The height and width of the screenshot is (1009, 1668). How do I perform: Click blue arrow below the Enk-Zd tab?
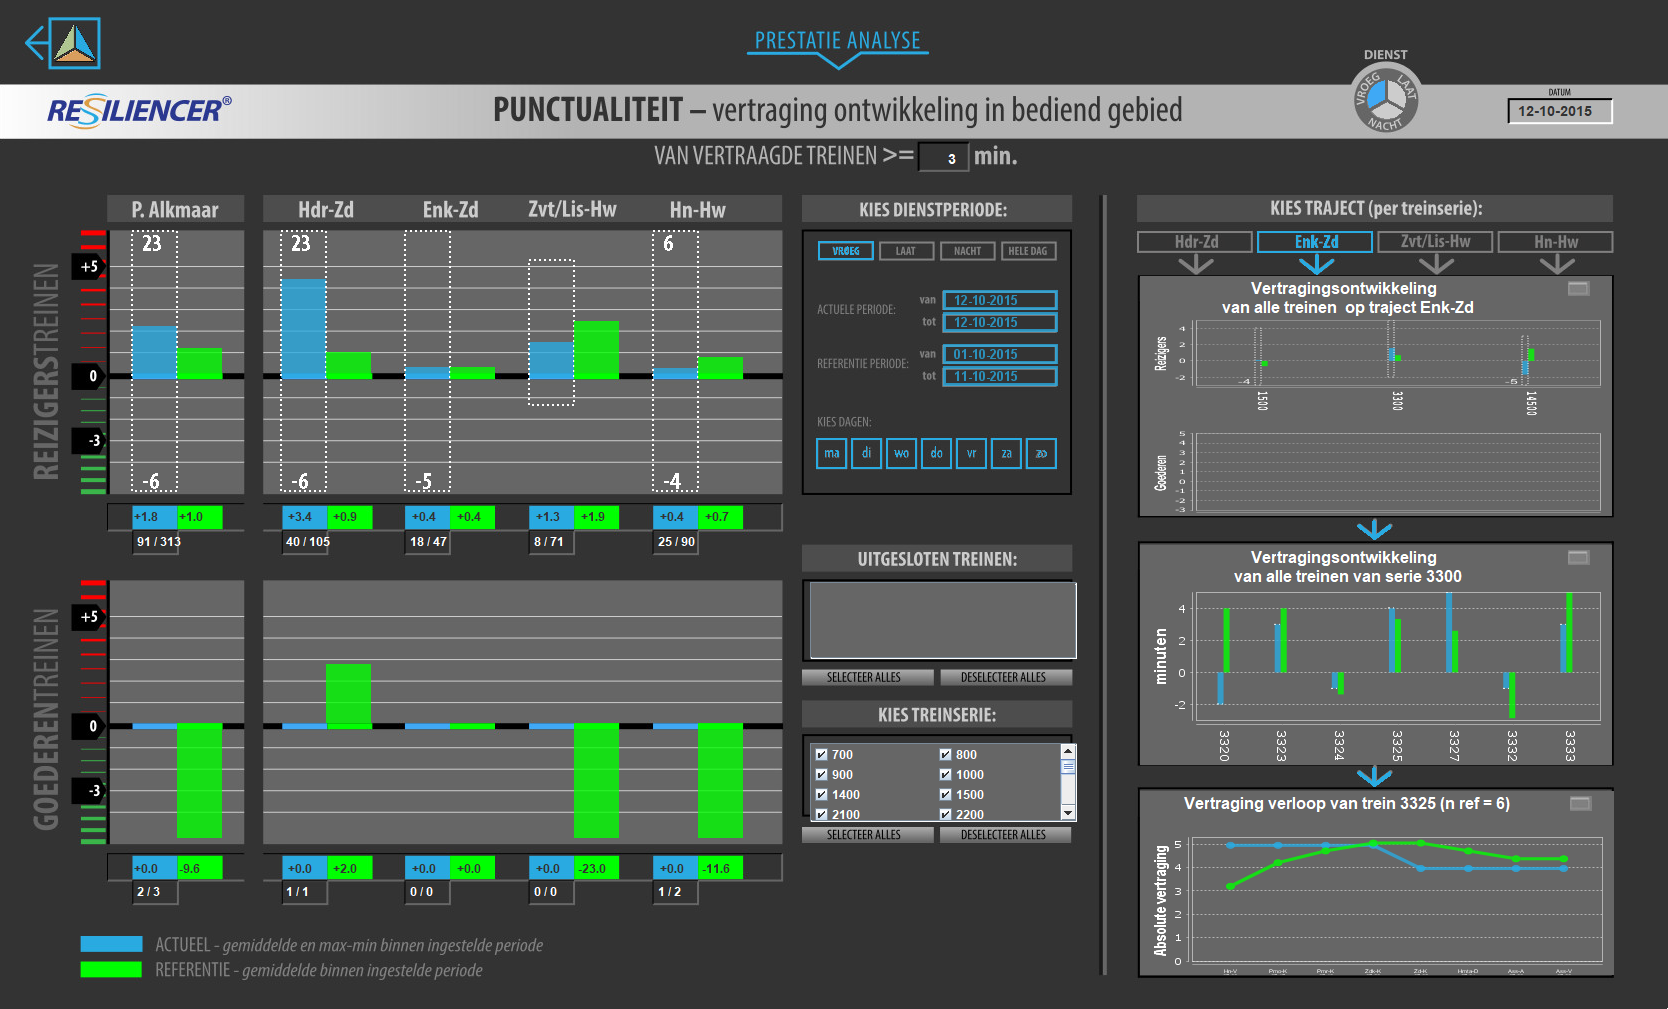(1316, 265)
